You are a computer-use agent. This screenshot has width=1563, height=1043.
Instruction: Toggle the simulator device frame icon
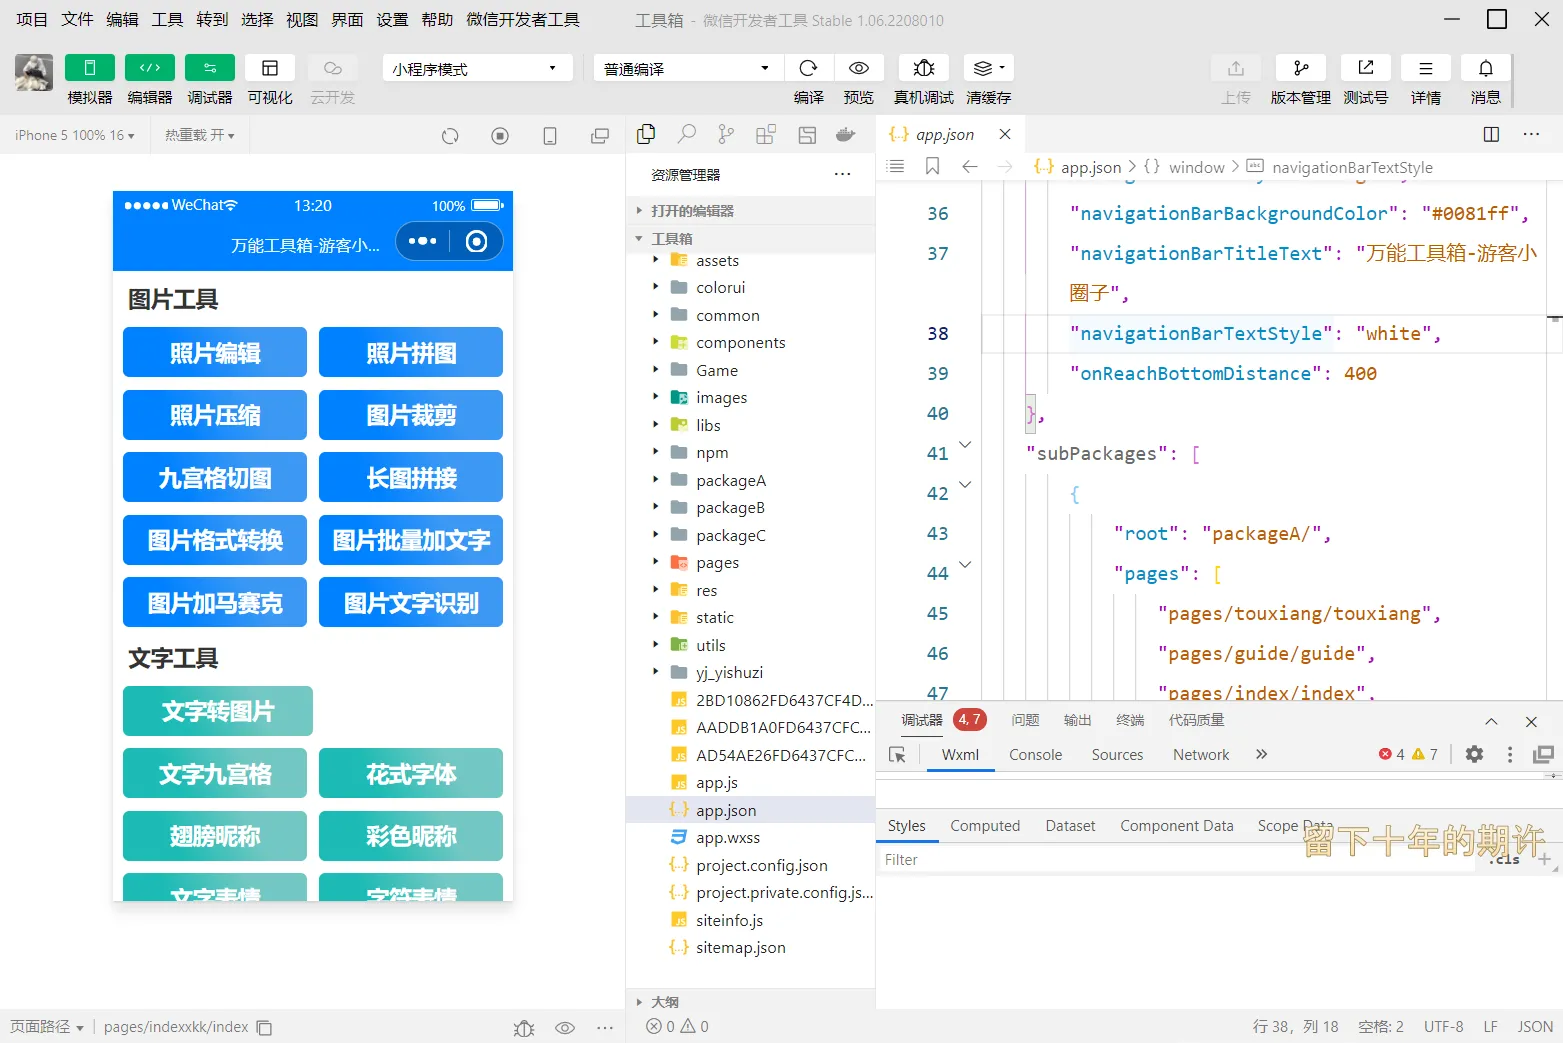click(550, 136)
